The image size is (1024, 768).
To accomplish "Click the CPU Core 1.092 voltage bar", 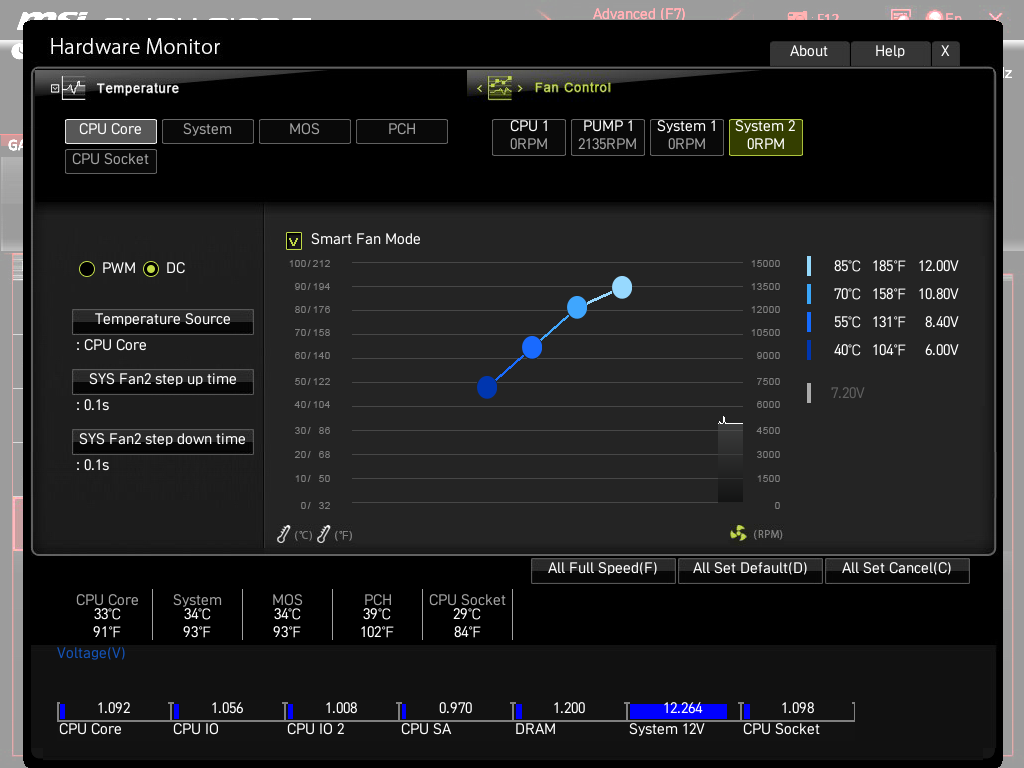I will [112, 711].
